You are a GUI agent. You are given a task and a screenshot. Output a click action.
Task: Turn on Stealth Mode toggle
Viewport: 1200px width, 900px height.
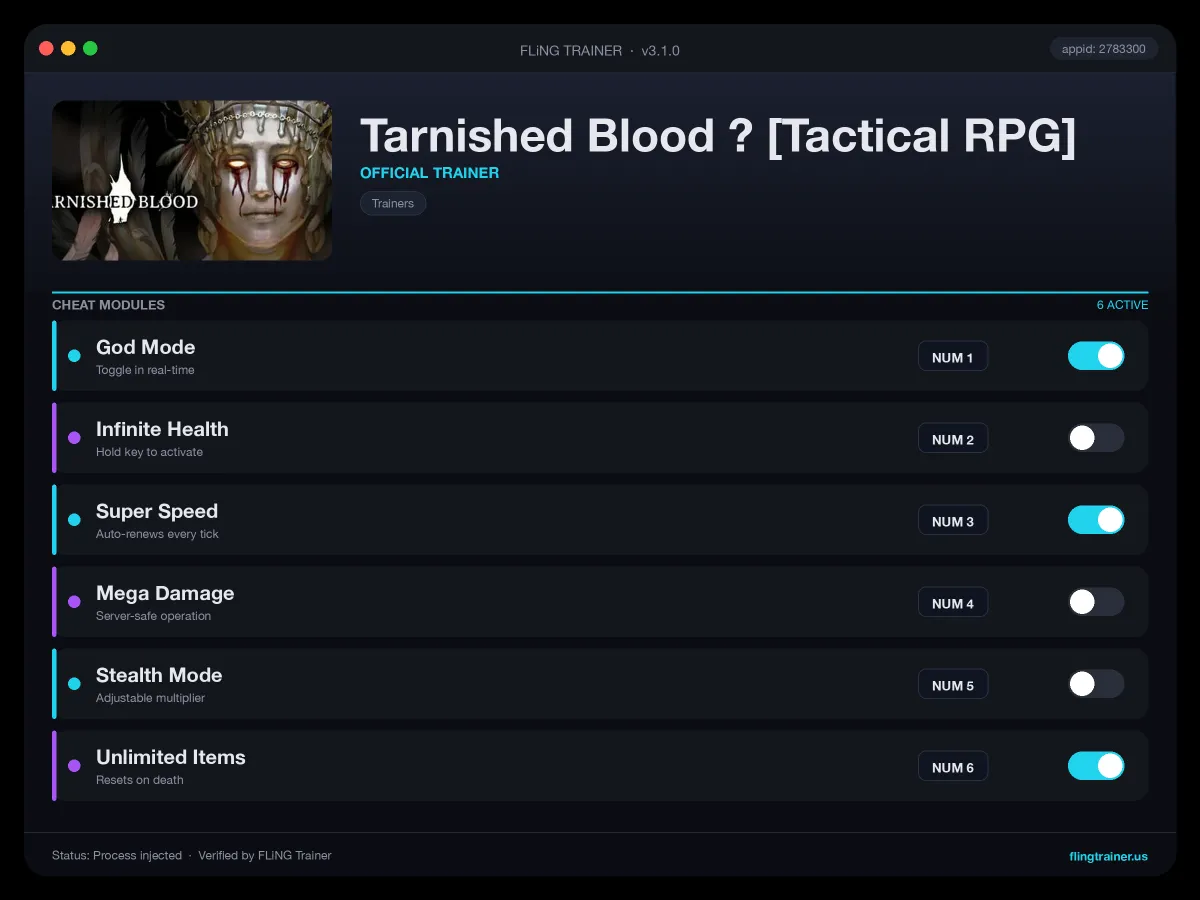pos(1096,684)
